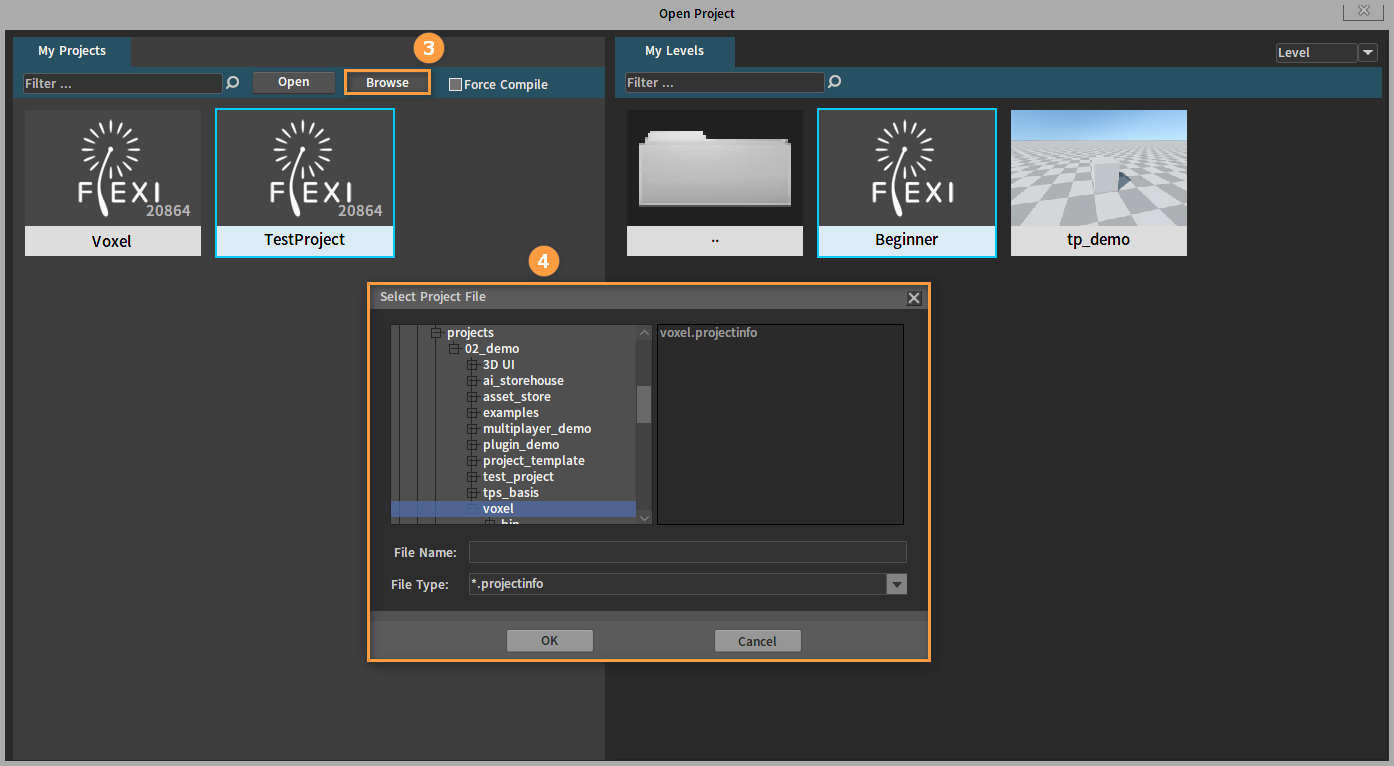Select the 'asset_store' tree item
1394x766 pixels.
[517, 397]
